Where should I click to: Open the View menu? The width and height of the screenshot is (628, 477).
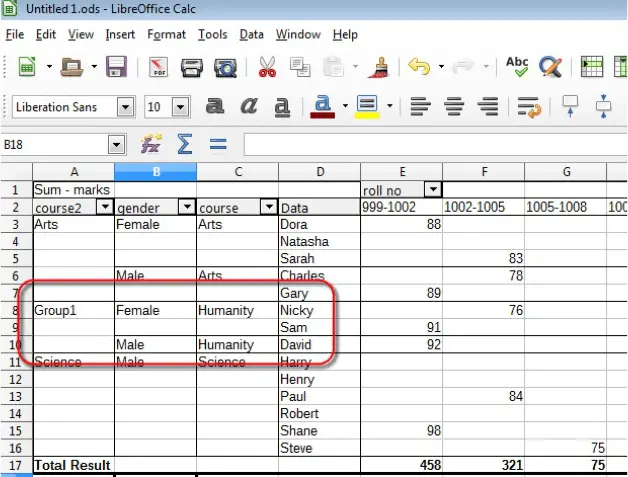(81, 34)
